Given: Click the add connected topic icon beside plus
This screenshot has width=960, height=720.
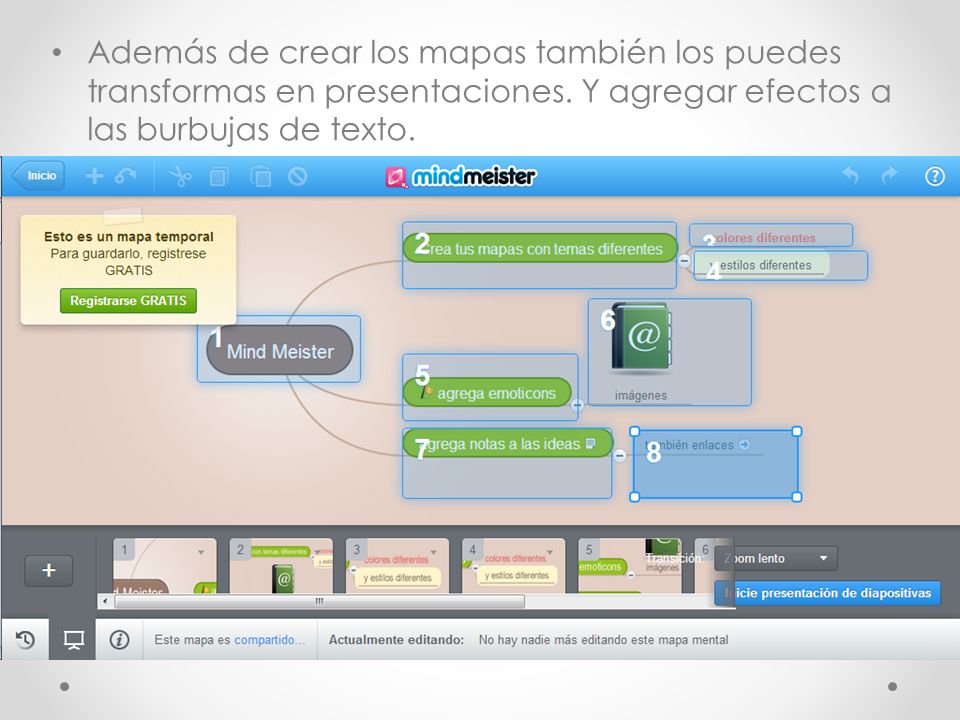Looking at the screenshot, I should pyautogui.click(x=126, y=176).
